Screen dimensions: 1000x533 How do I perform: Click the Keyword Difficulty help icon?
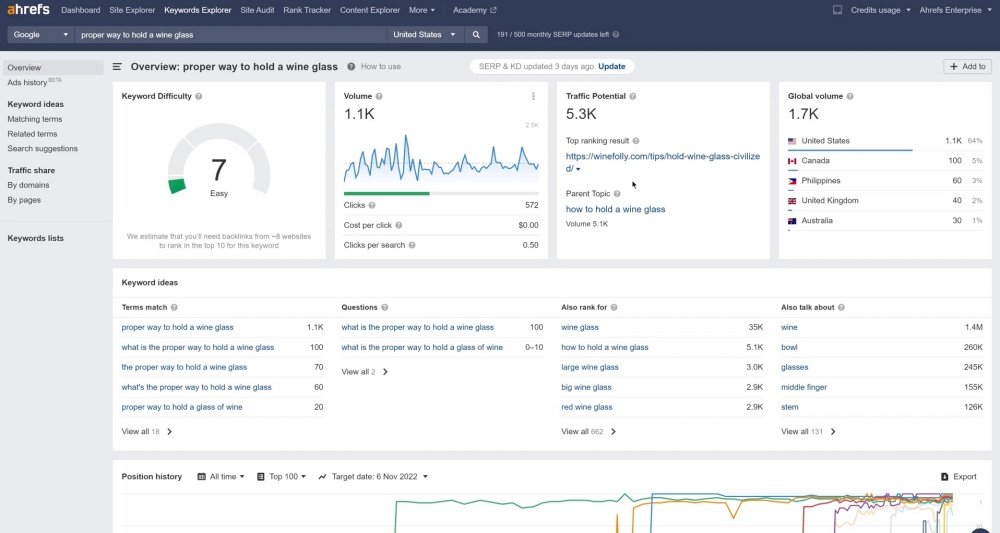pyautogui.click(x=199, y=97)
